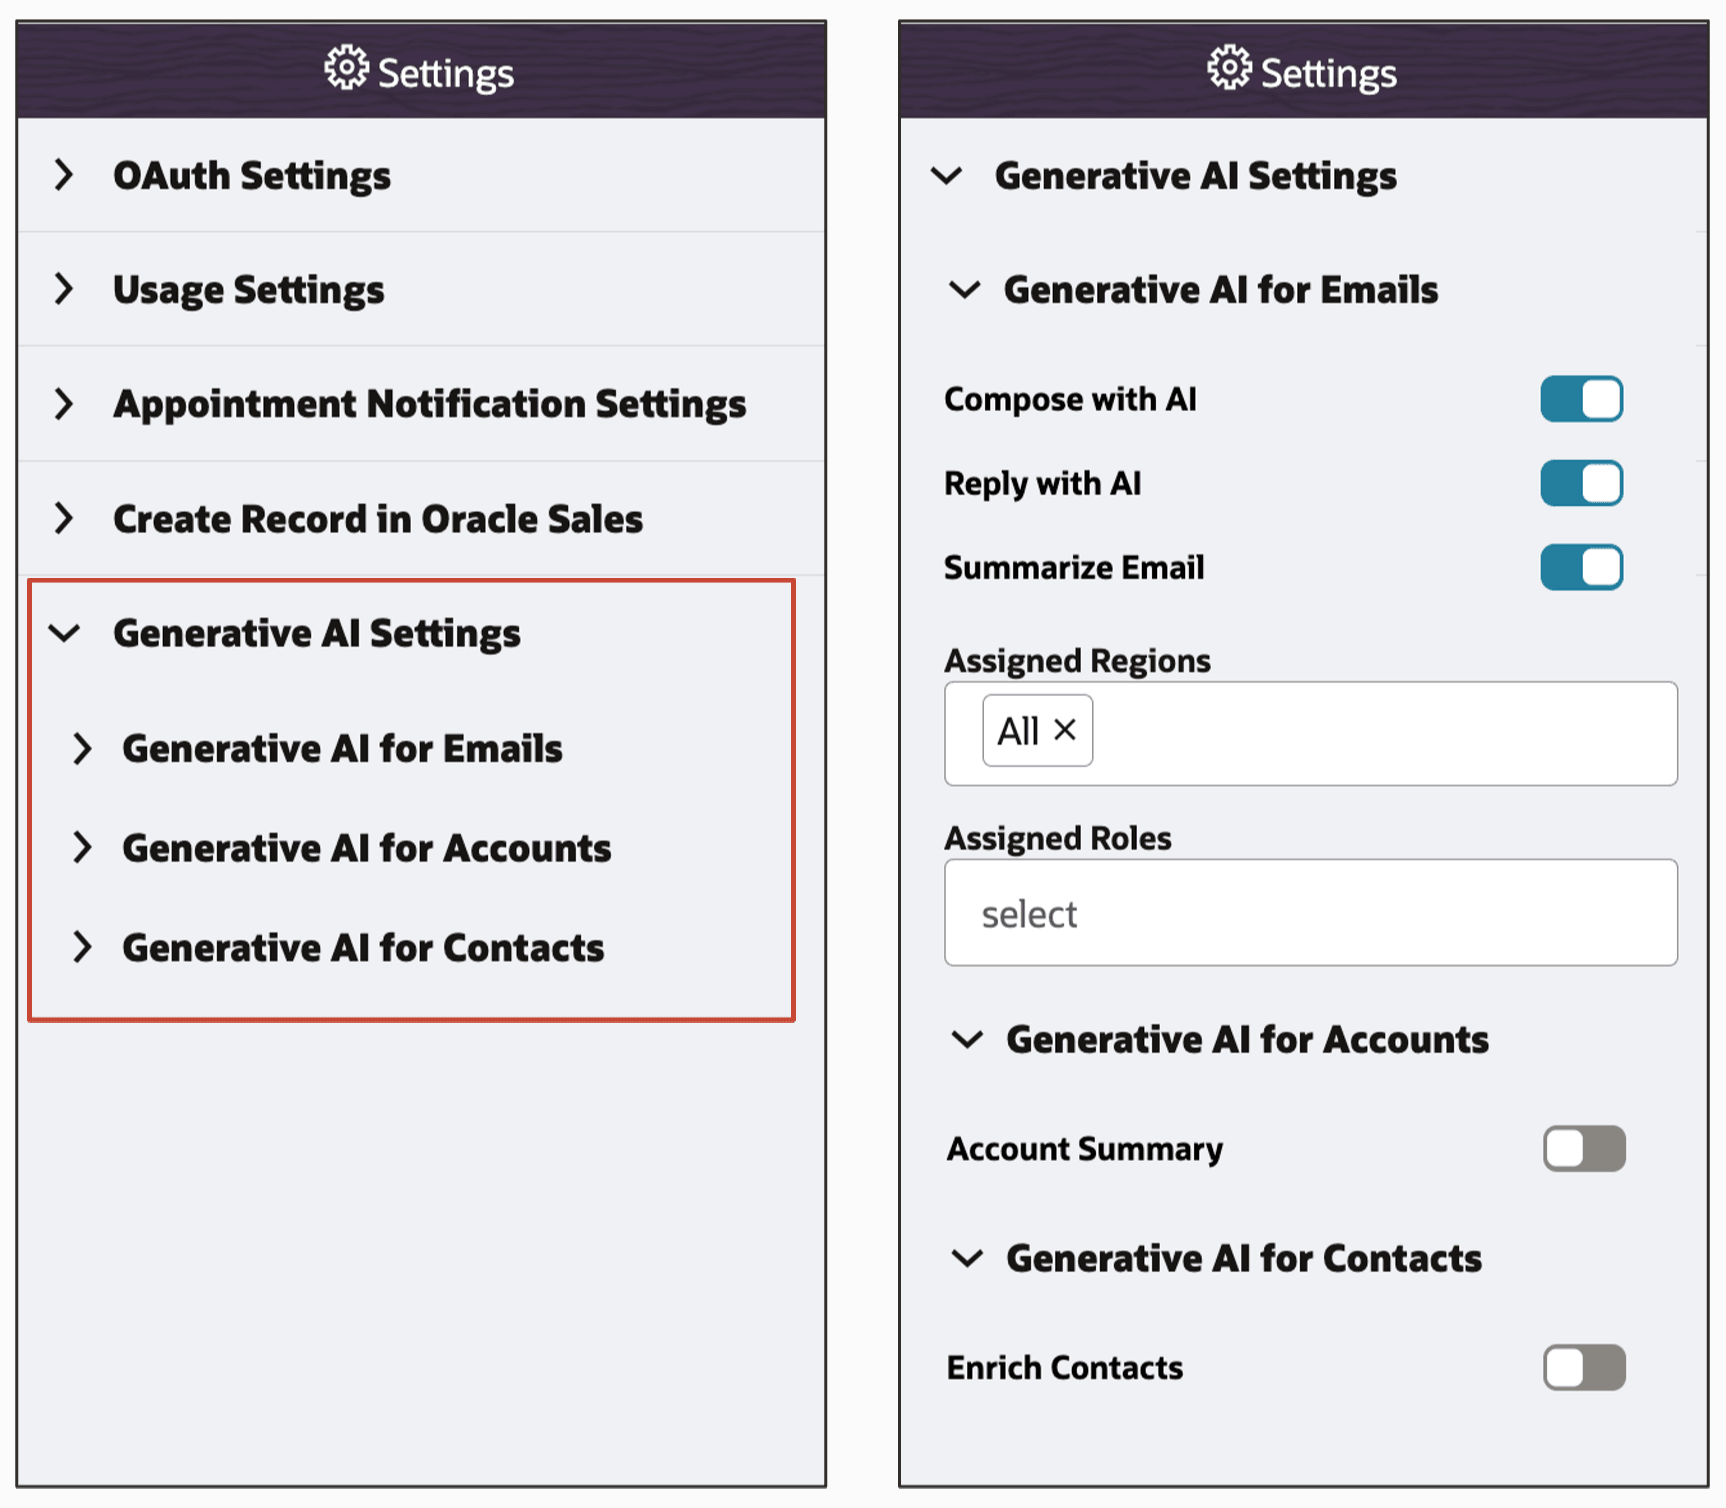
Task: Expand Appointment Notification Settings chevron
Action: coord(64,404)
